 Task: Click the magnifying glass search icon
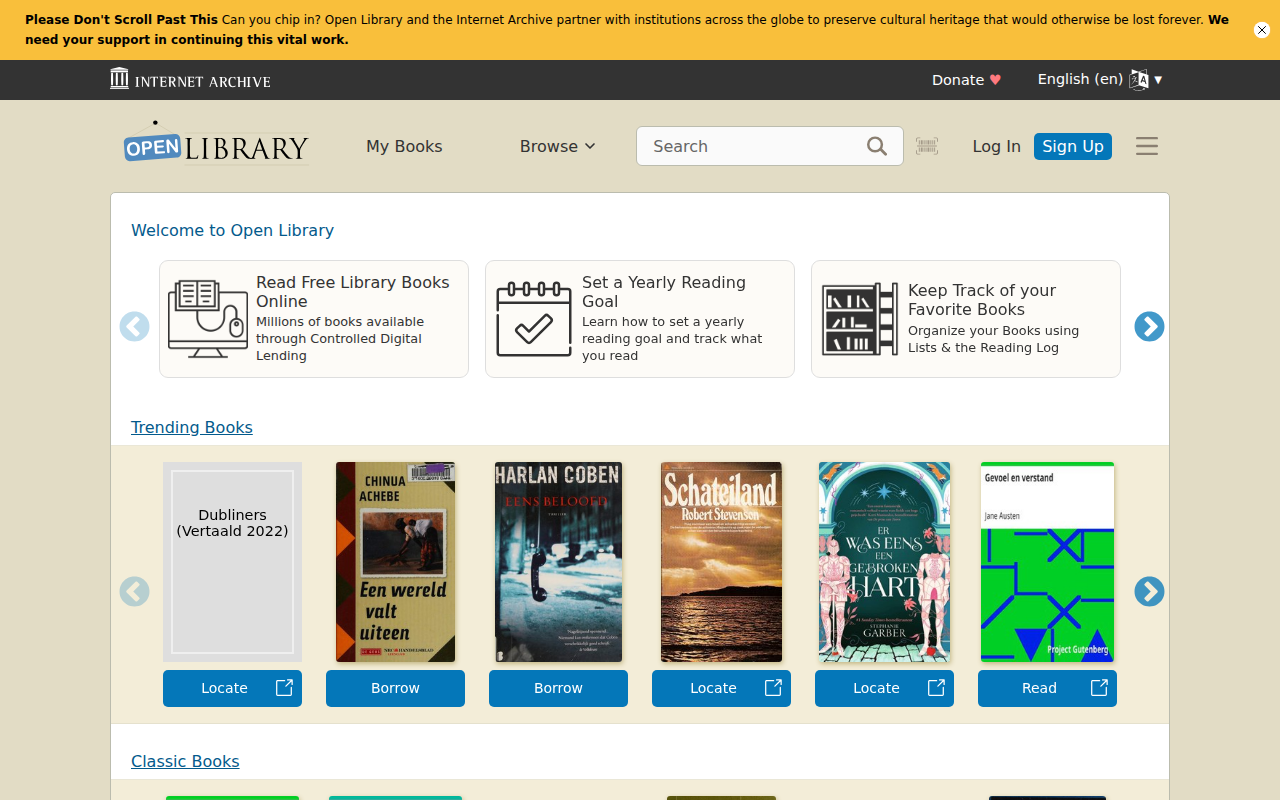(x=877, y=146)
